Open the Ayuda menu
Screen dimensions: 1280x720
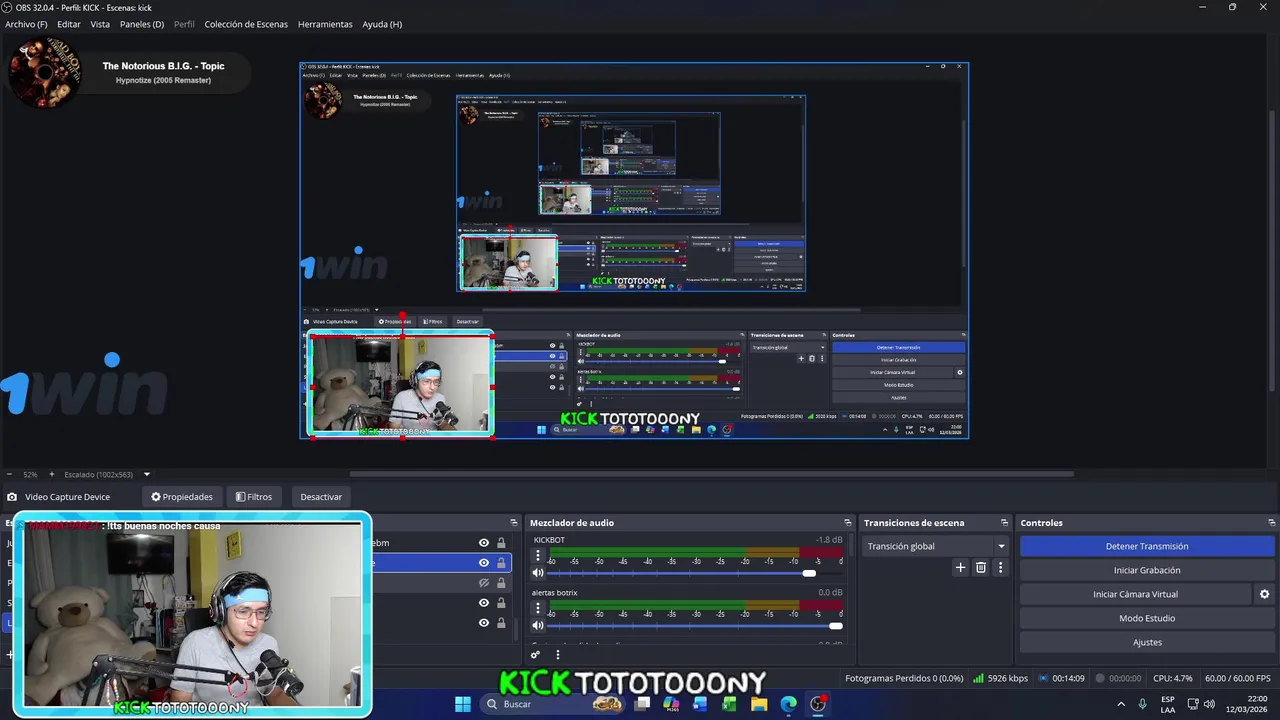pos(382,24)
